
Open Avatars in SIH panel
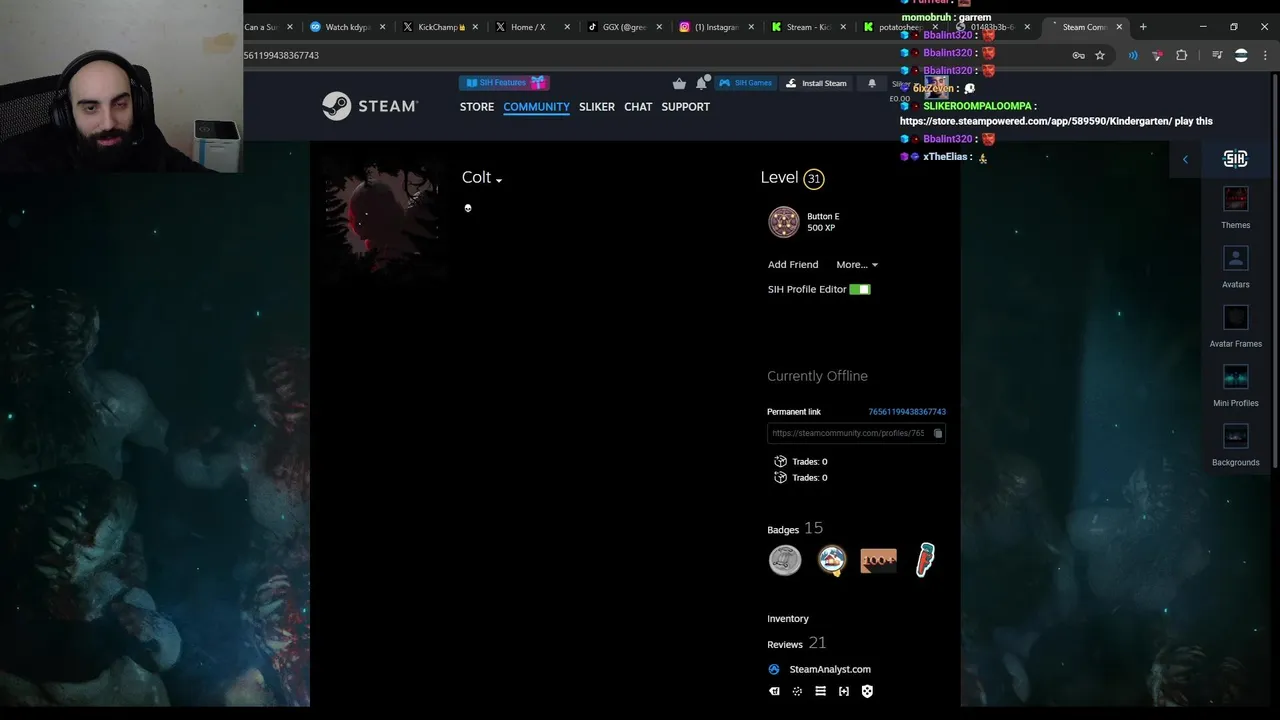1236,267
